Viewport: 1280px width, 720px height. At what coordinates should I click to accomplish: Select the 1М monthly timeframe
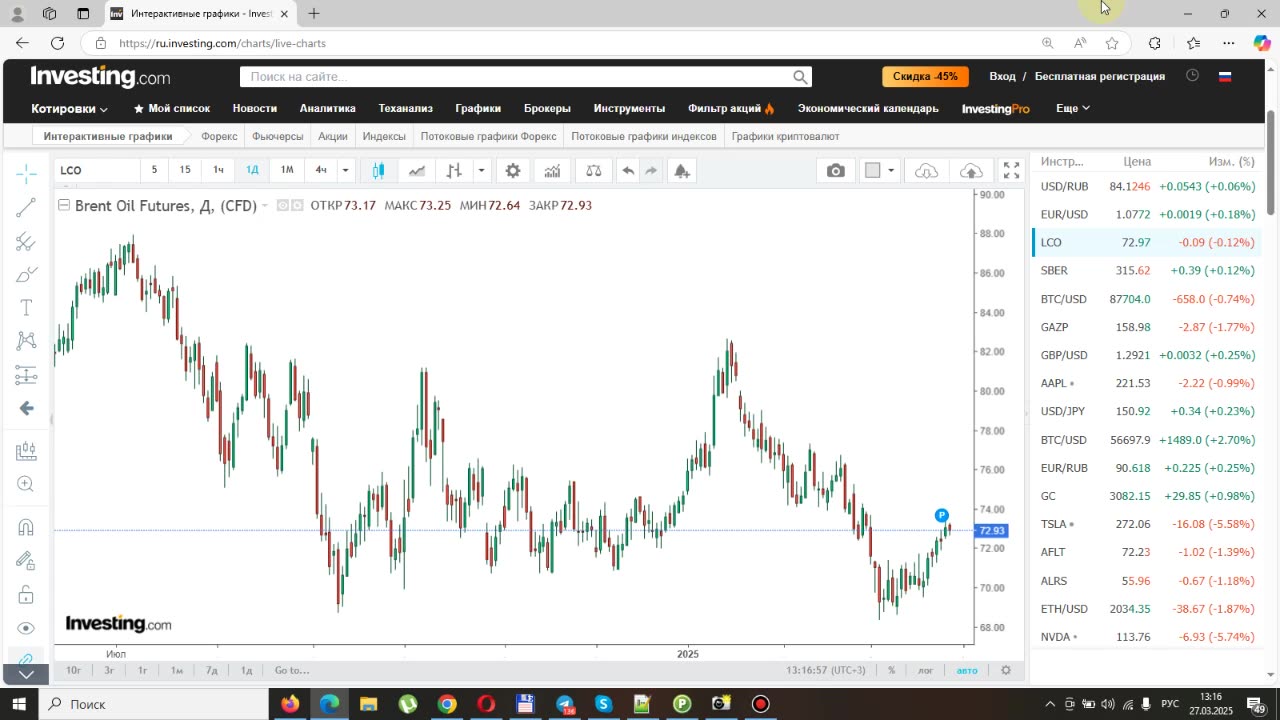click(287, 170)
